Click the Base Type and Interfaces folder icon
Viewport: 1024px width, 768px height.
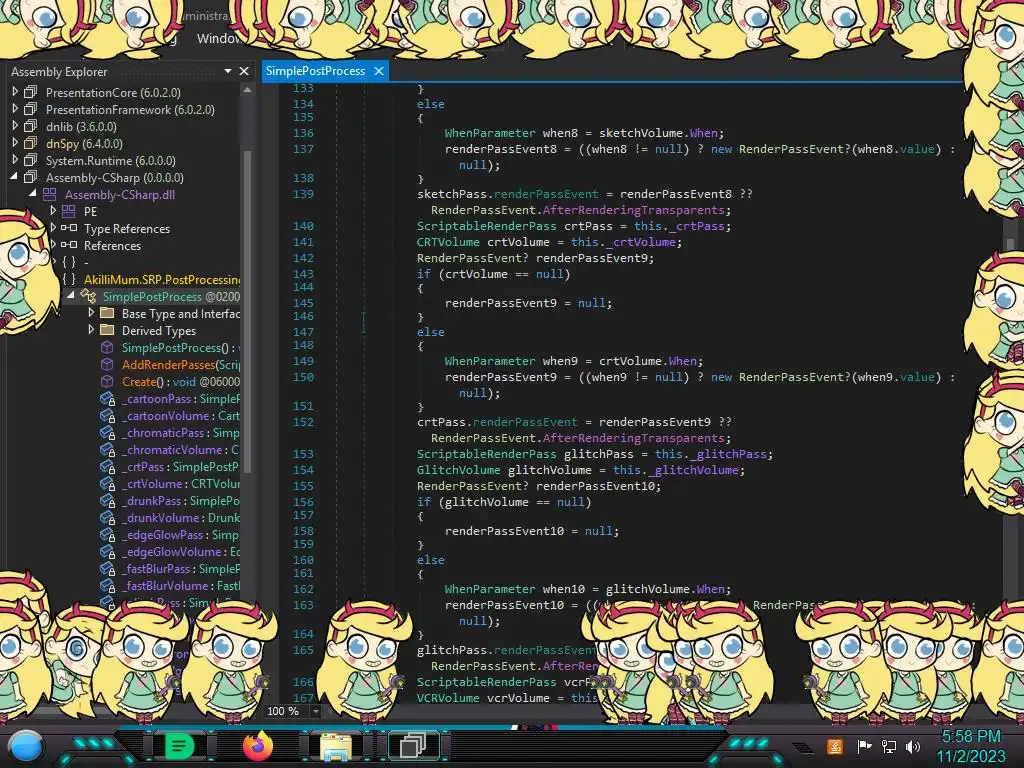(x=107, y=313)
